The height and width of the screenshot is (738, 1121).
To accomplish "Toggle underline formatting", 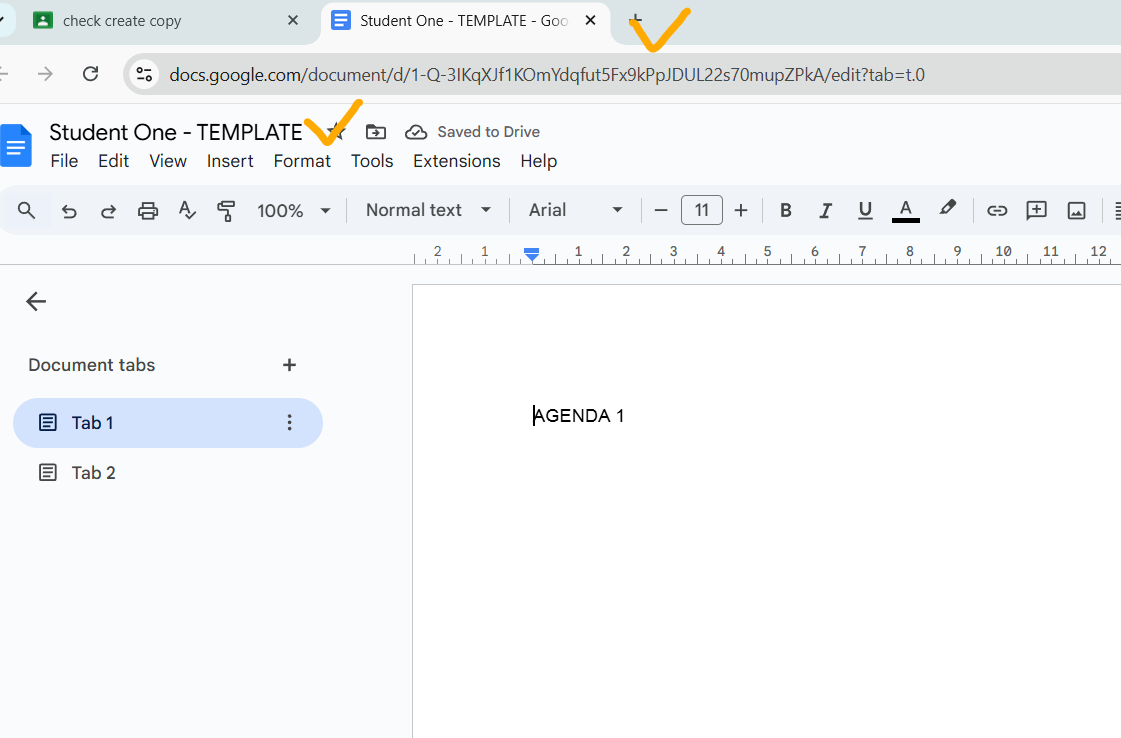I will click(864, 210).
